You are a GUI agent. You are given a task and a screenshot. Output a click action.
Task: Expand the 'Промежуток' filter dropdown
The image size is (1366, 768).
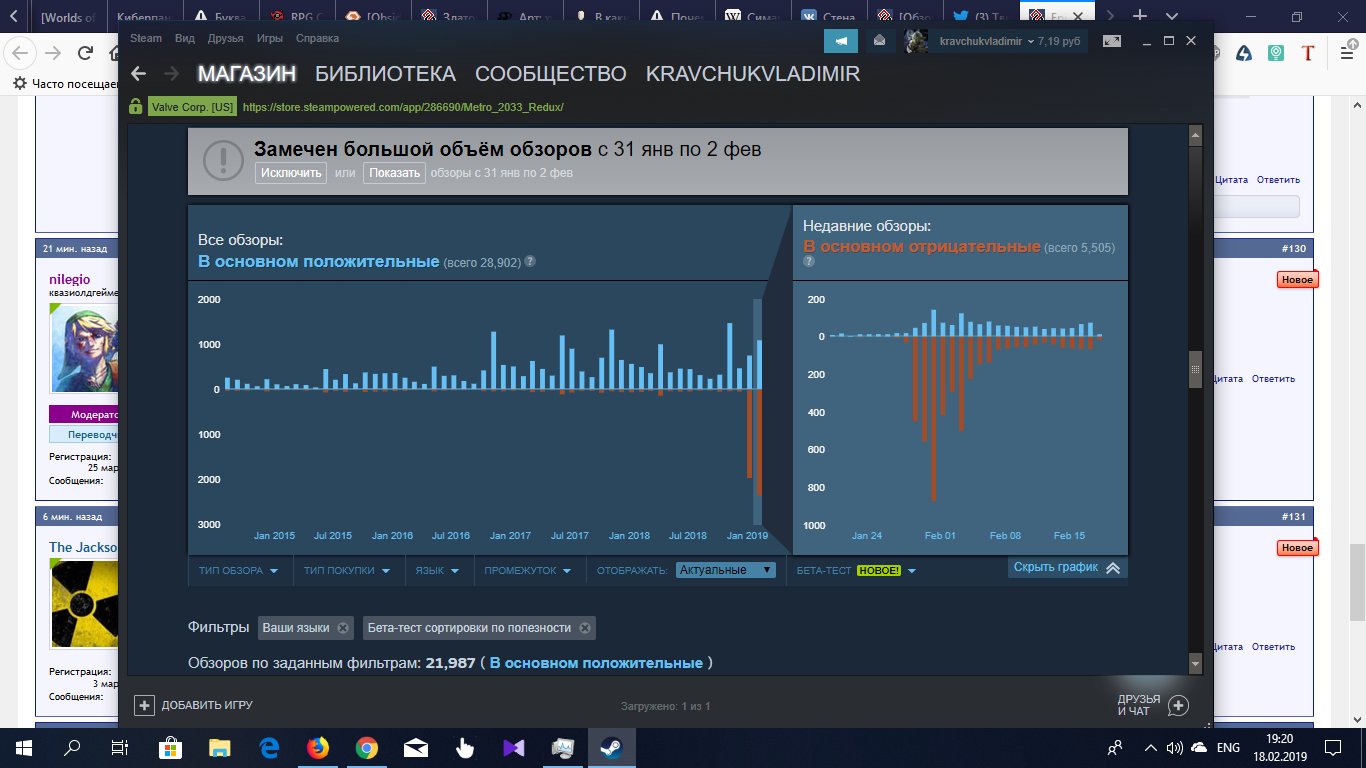click(527, 570)
